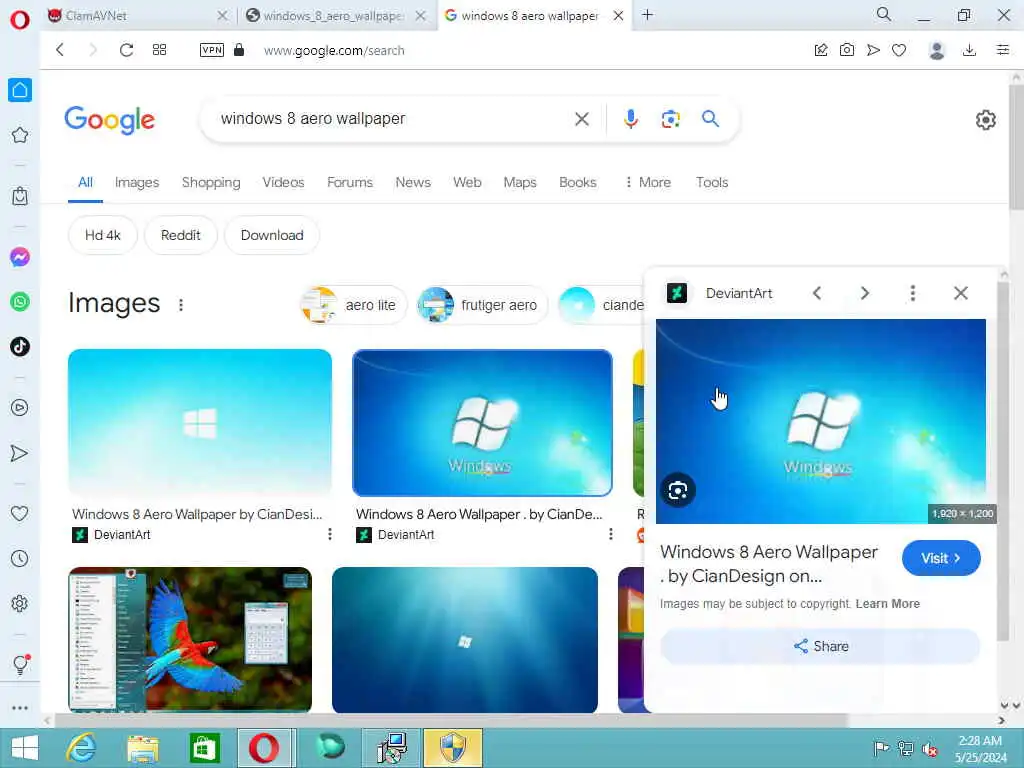Select the aero lite suggestion chip
The height and width of the screenshot is (768, 1024).
353,305
